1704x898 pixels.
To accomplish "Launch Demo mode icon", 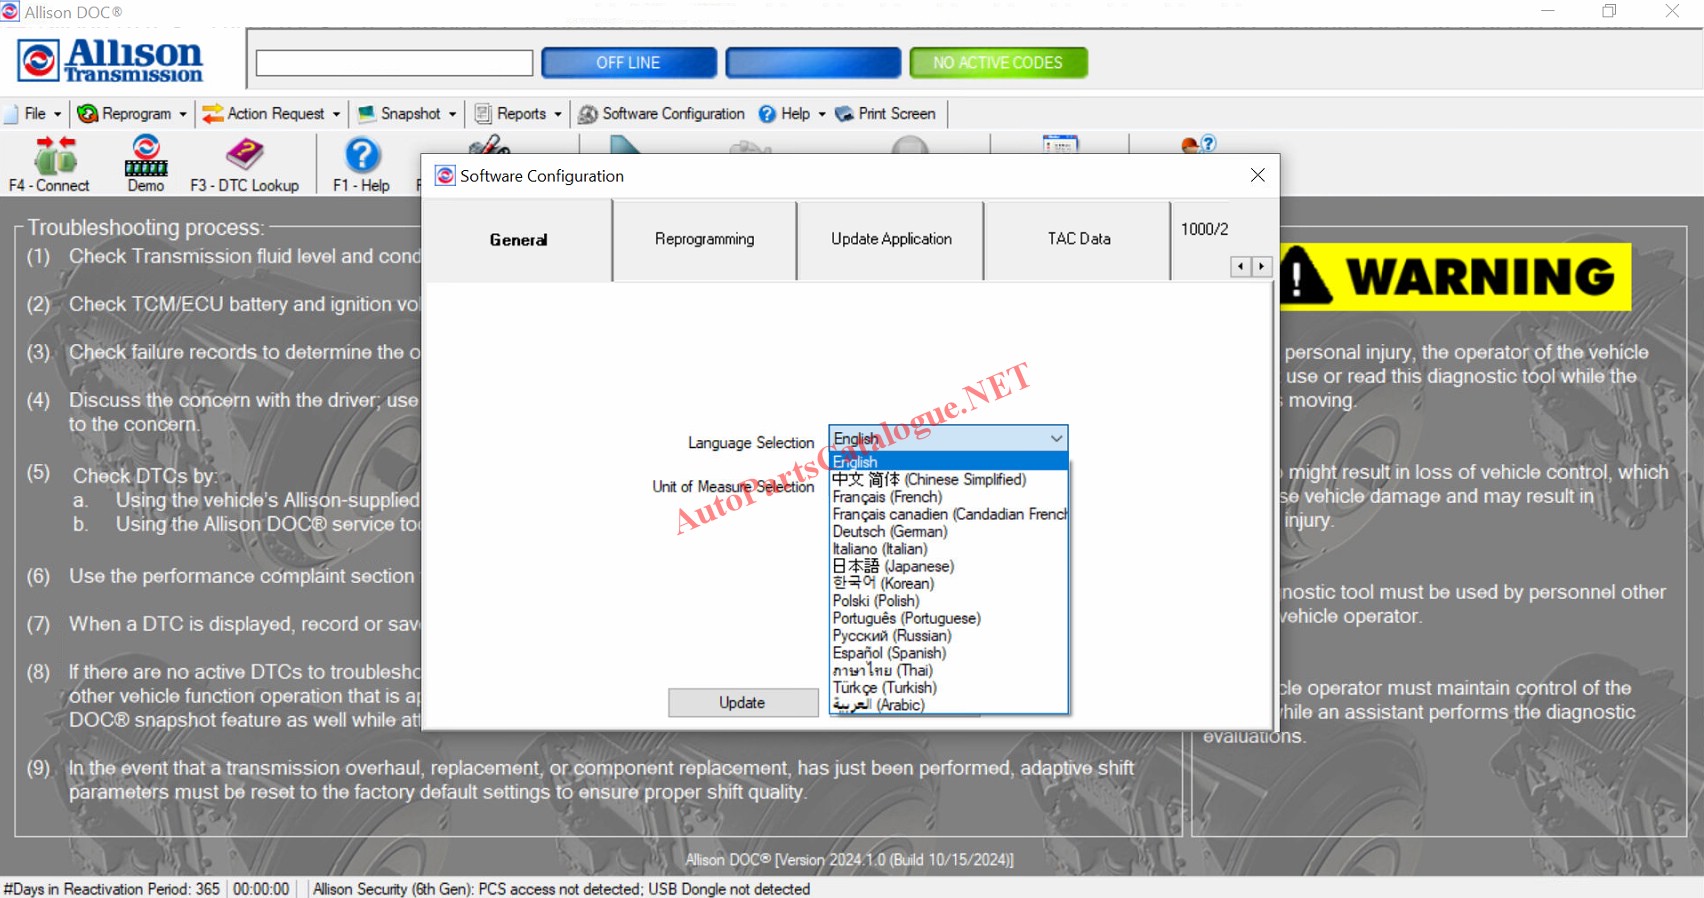I will tap(146, 157).
